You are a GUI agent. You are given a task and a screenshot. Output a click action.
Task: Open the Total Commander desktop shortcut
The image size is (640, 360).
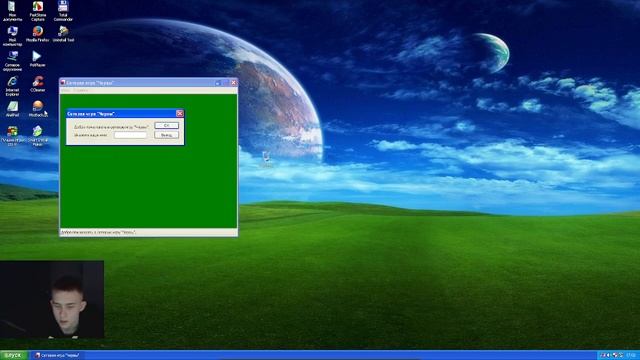pos(63,11)
